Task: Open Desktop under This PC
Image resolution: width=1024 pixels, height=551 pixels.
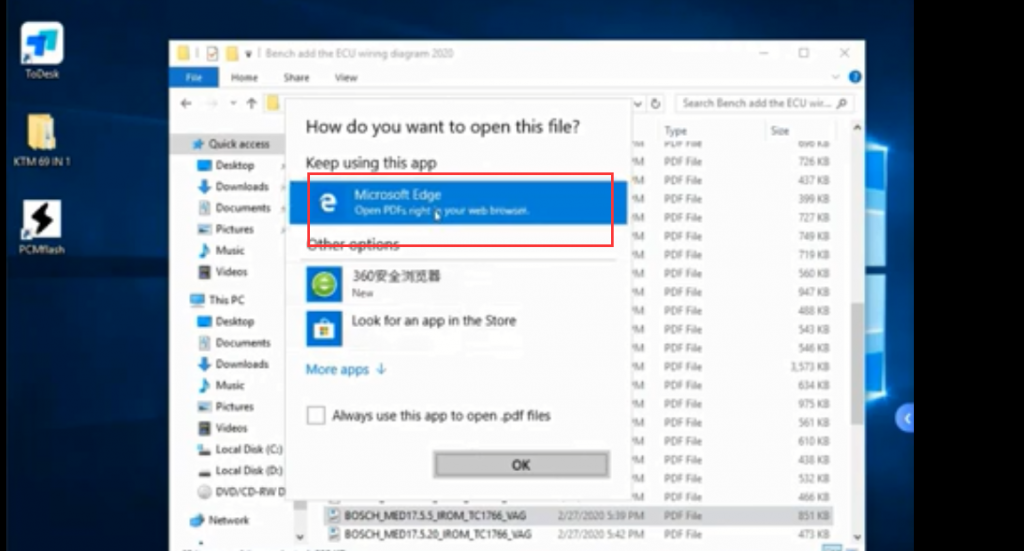Action: 234,321
